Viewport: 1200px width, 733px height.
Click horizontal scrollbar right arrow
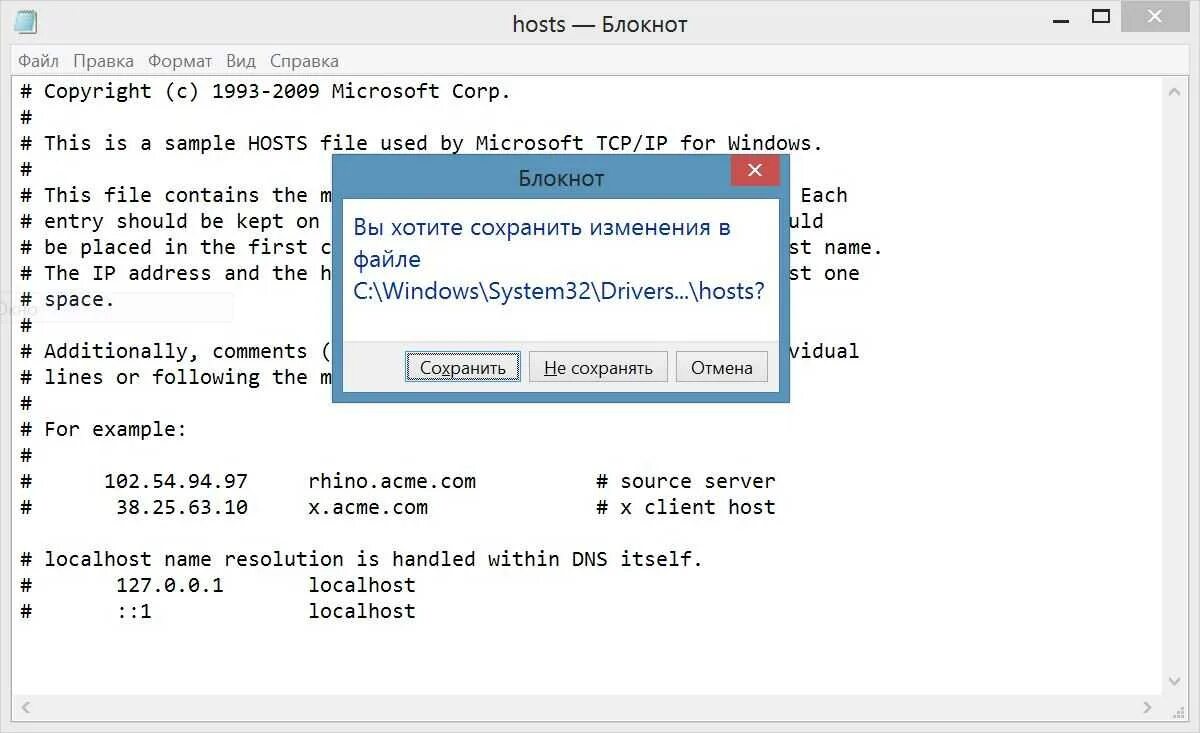click(1149, 707)
